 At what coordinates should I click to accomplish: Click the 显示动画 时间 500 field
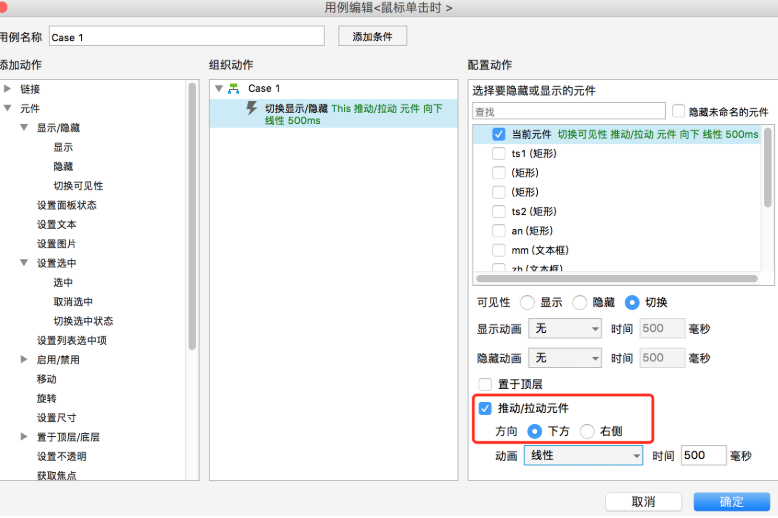coord(662,328)
